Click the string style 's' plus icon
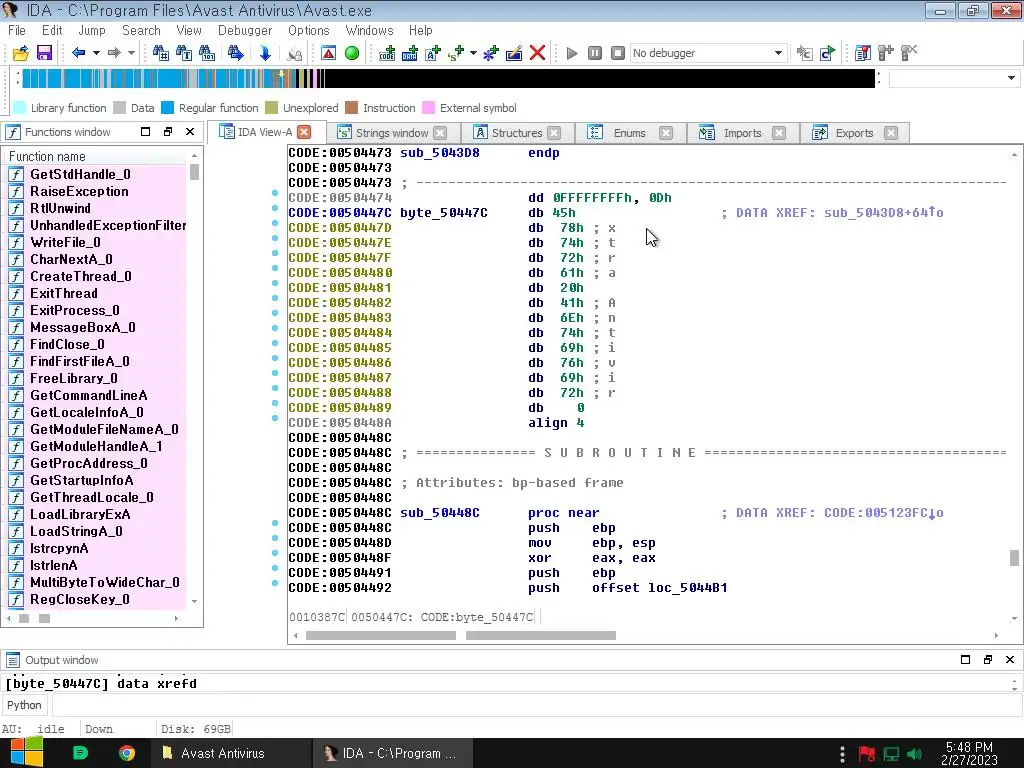The width and height of the screenshot is (1024, 768). [x=456, y=53]
